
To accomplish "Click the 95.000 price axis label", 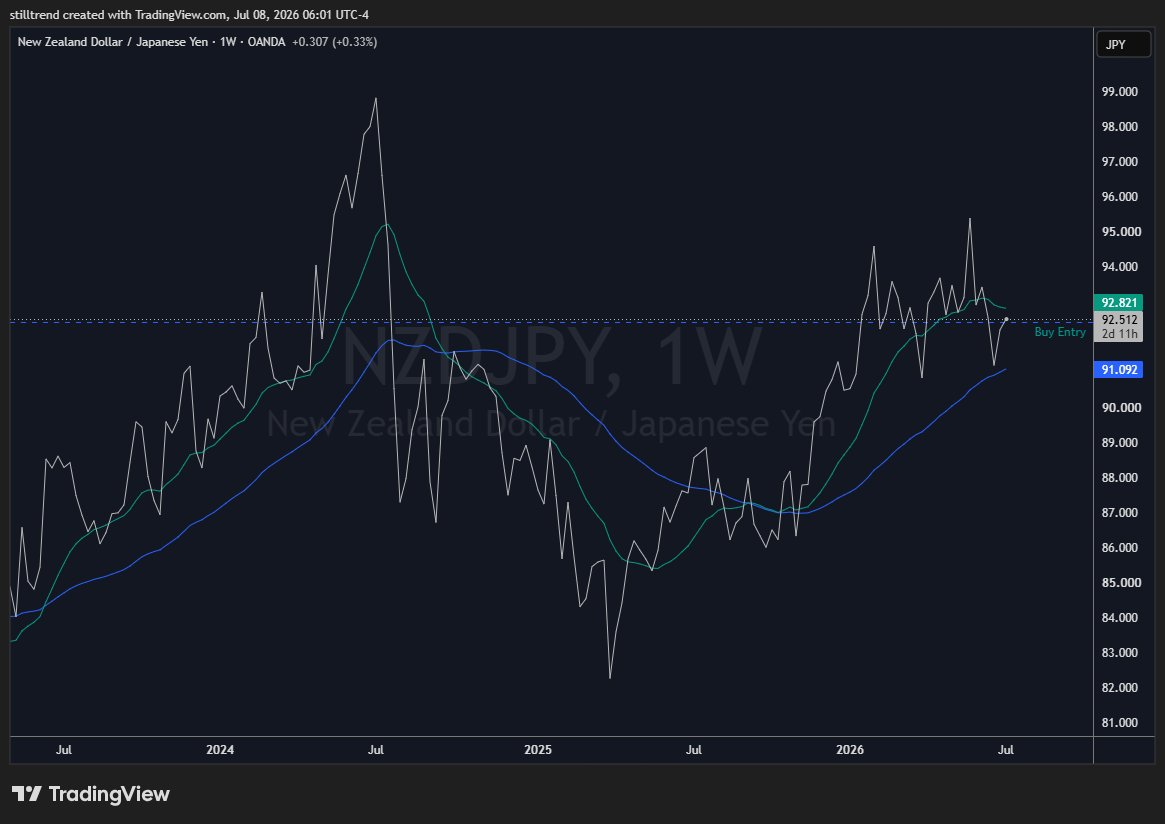I will pyautogui.click(x=1120, y=232).
